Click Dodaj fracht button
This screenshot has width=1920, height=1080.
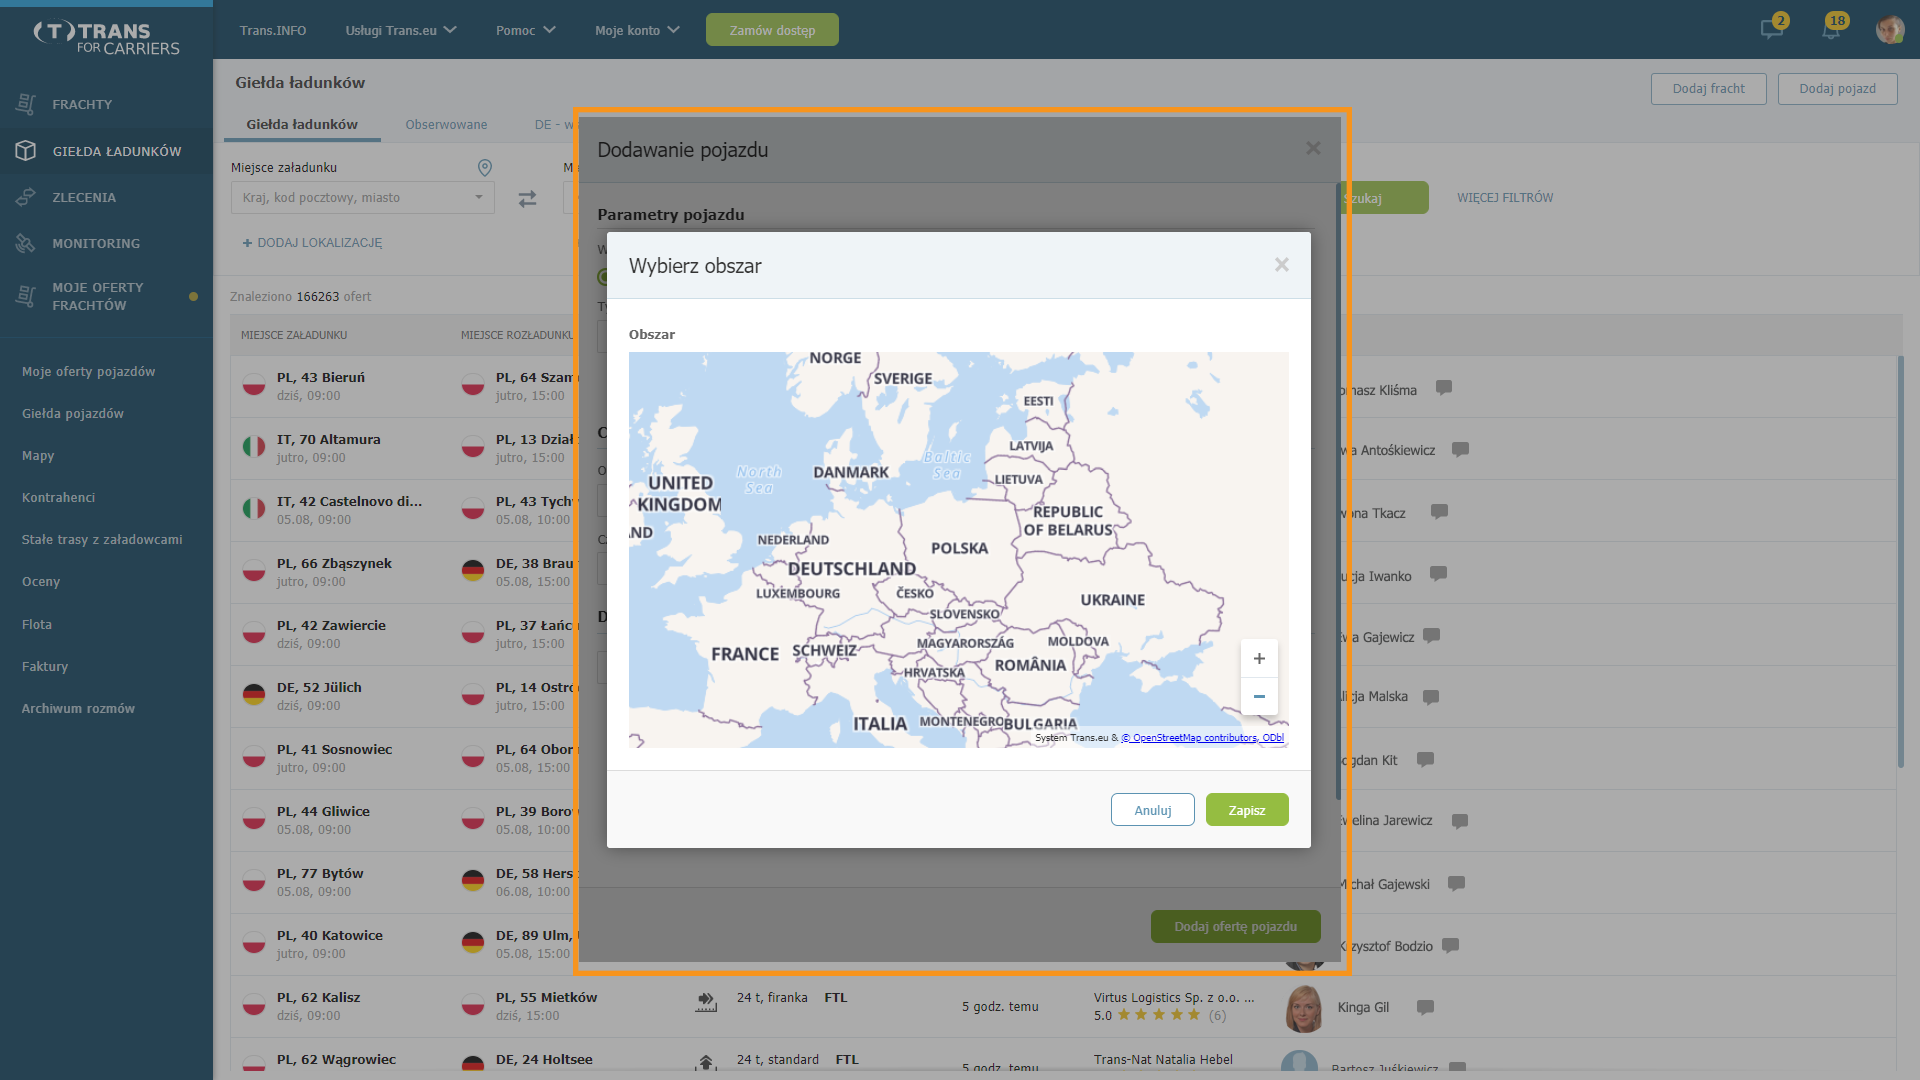point(1708,88)
